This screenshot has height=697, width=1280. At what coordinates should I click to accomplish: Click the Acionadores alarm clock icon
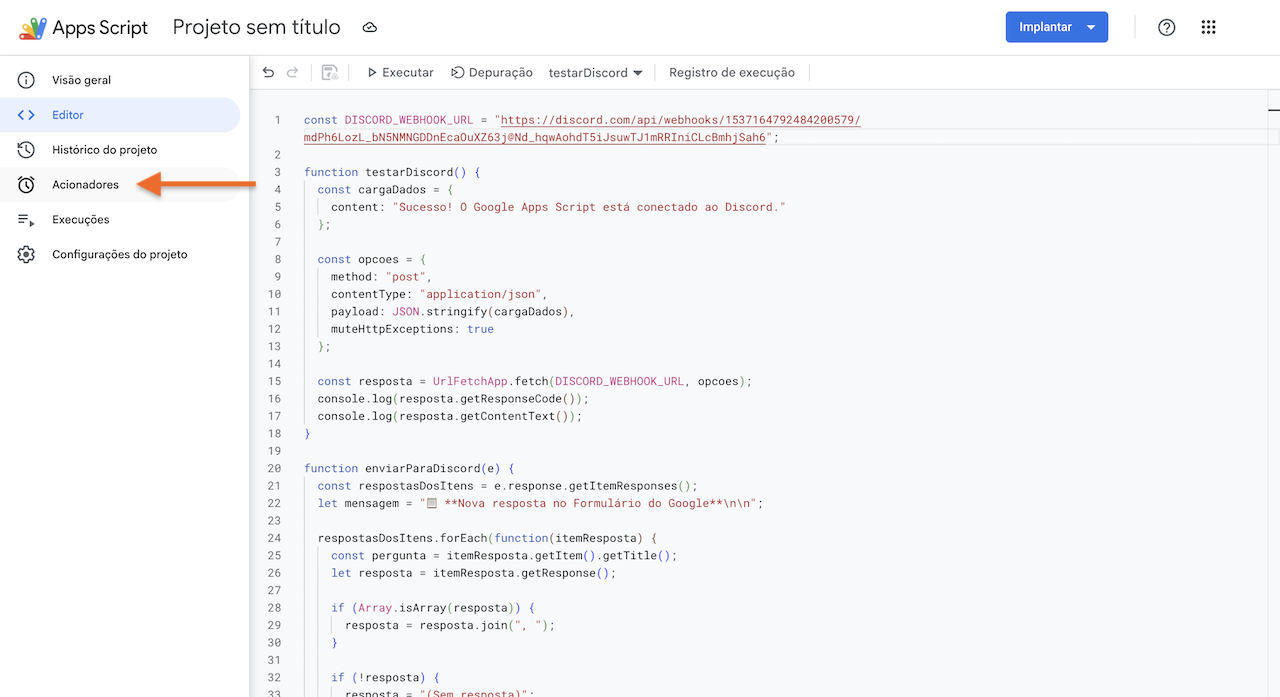coord(27,185)
